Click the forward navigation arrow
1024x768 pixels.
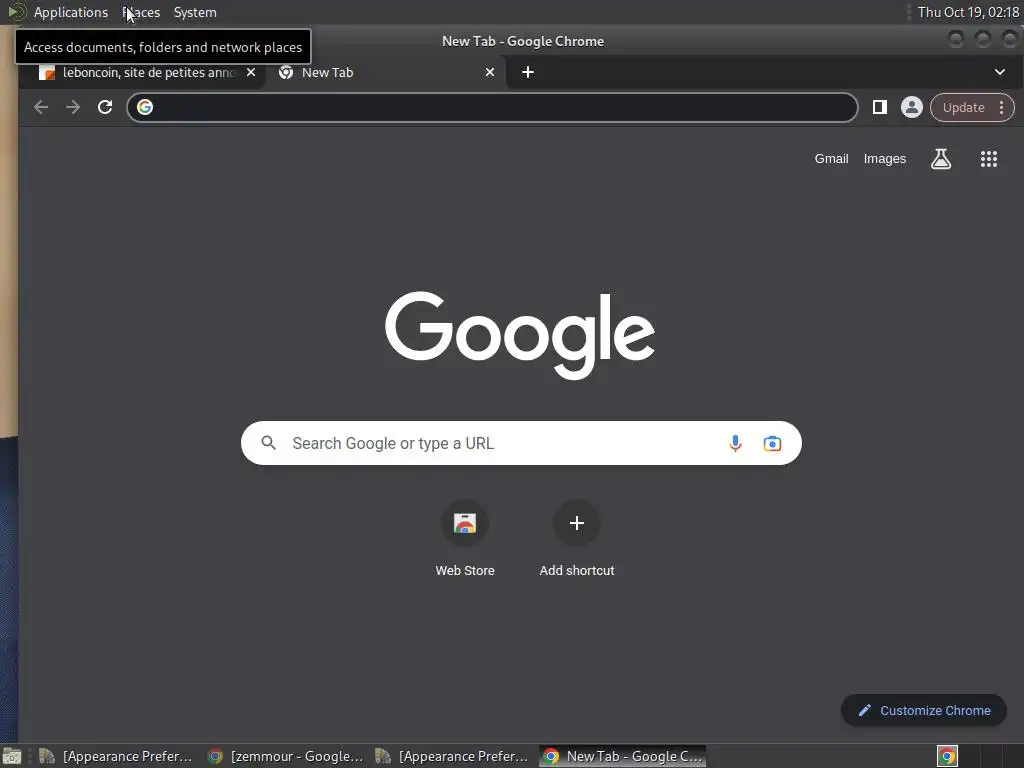(x=72, y=107)
